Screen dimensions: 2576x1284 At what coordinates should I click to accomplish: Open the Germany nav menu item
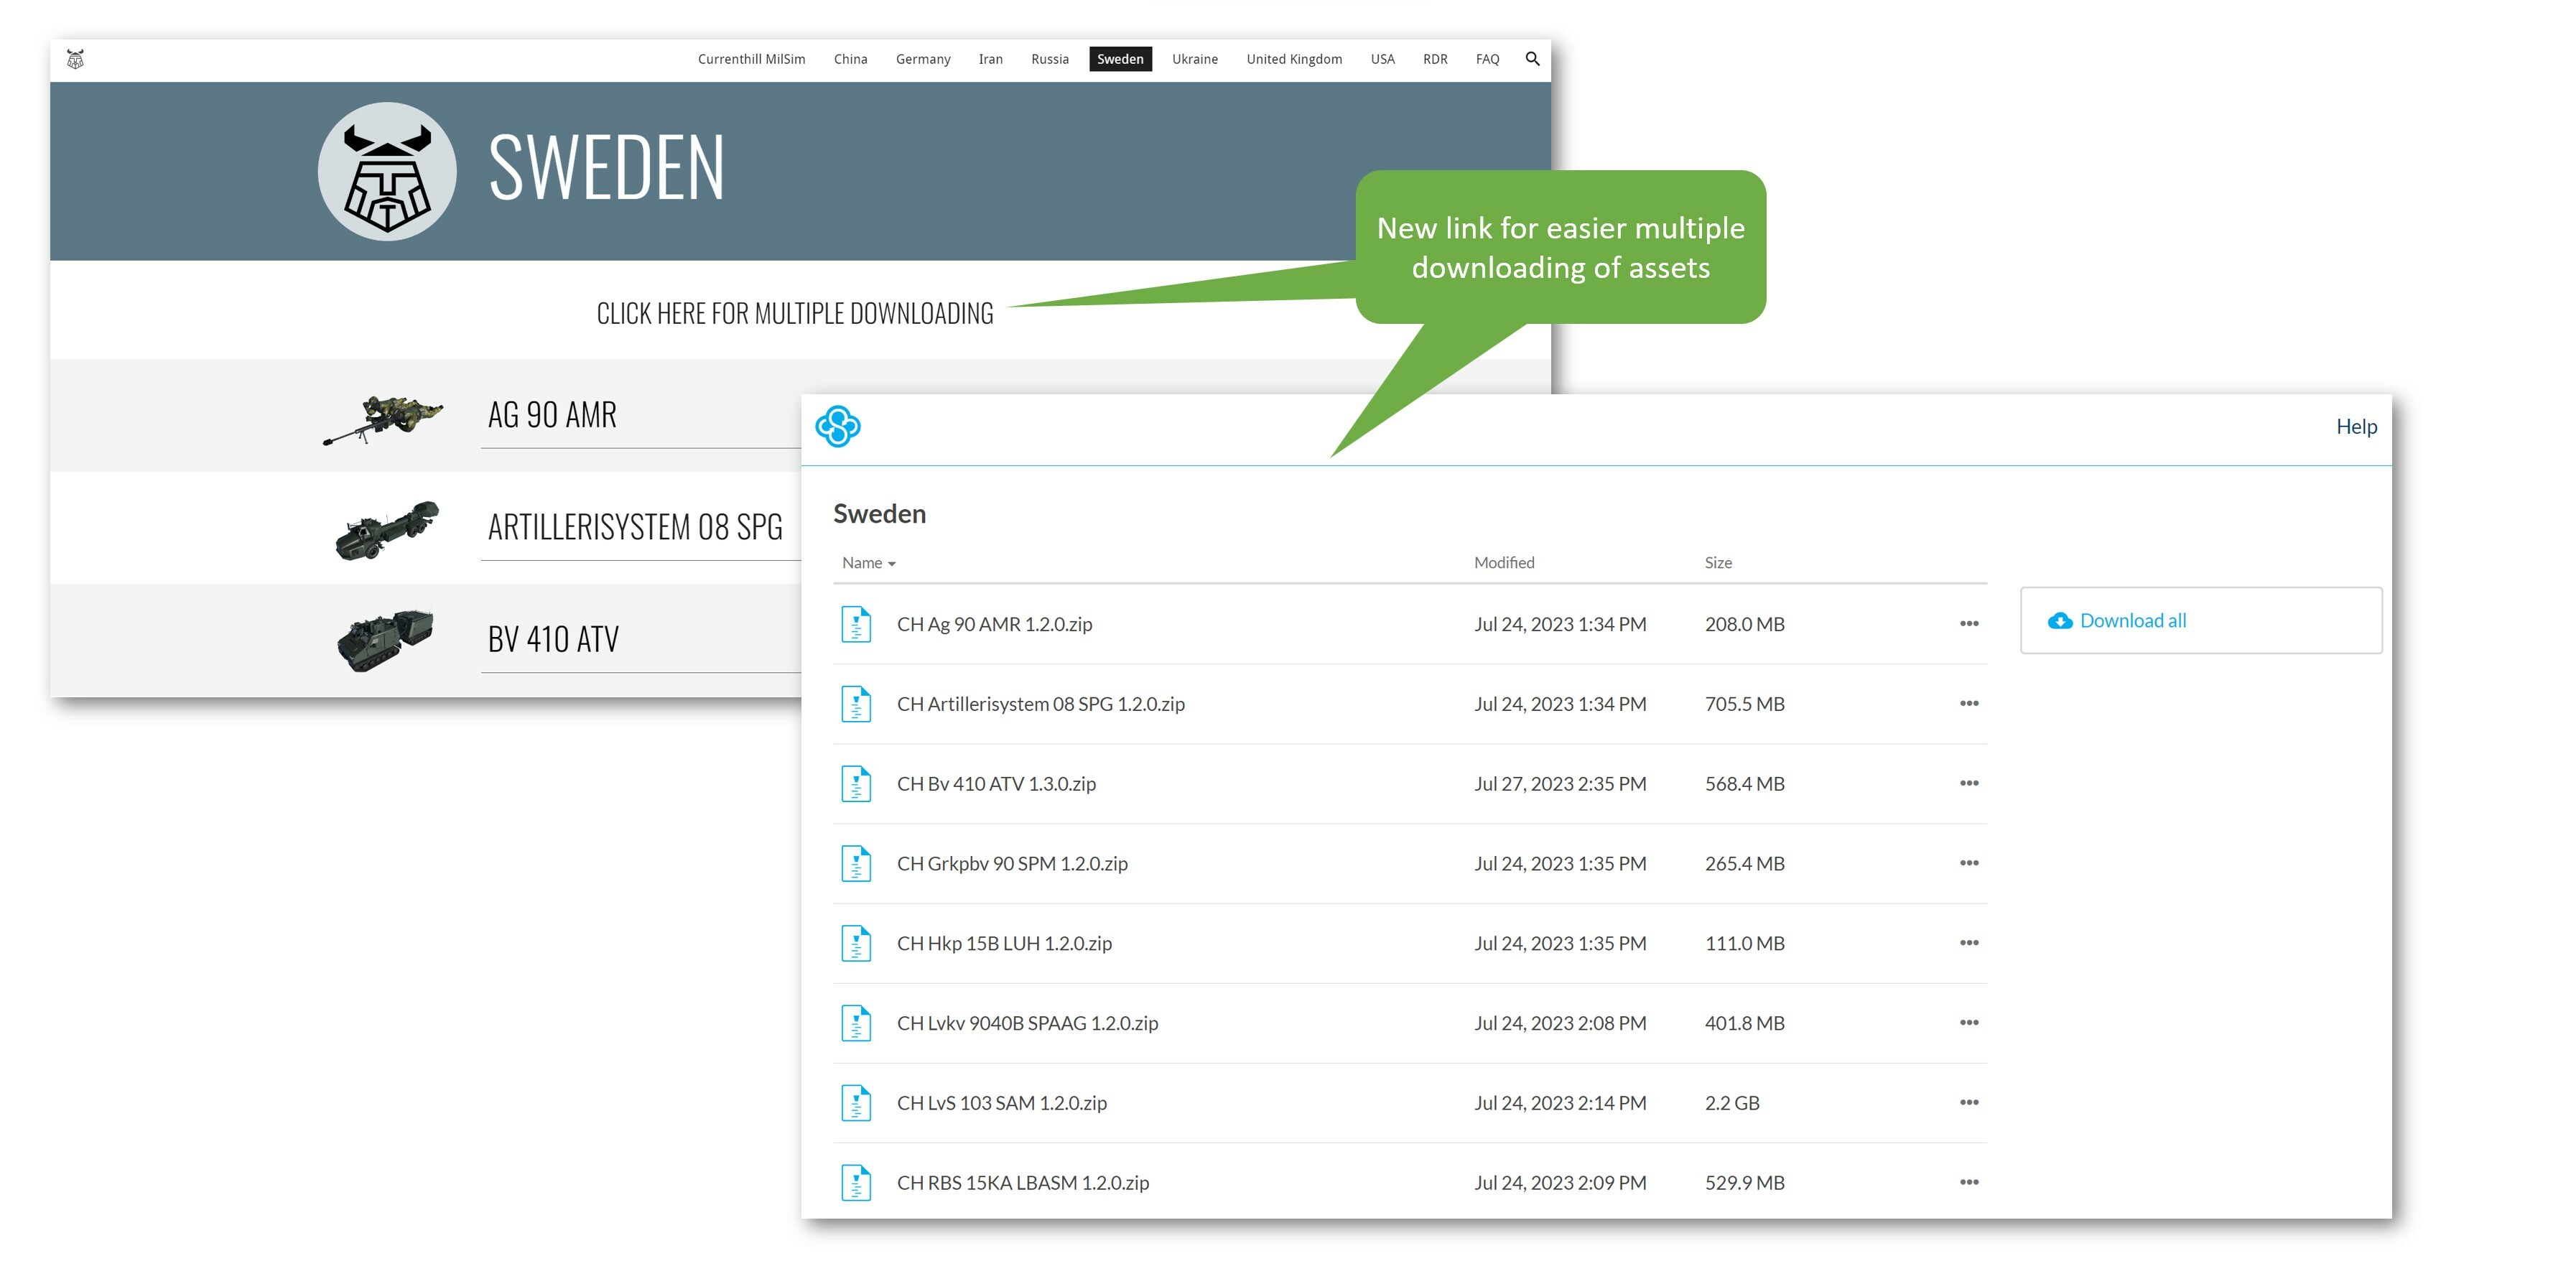(x=923, y=59)
